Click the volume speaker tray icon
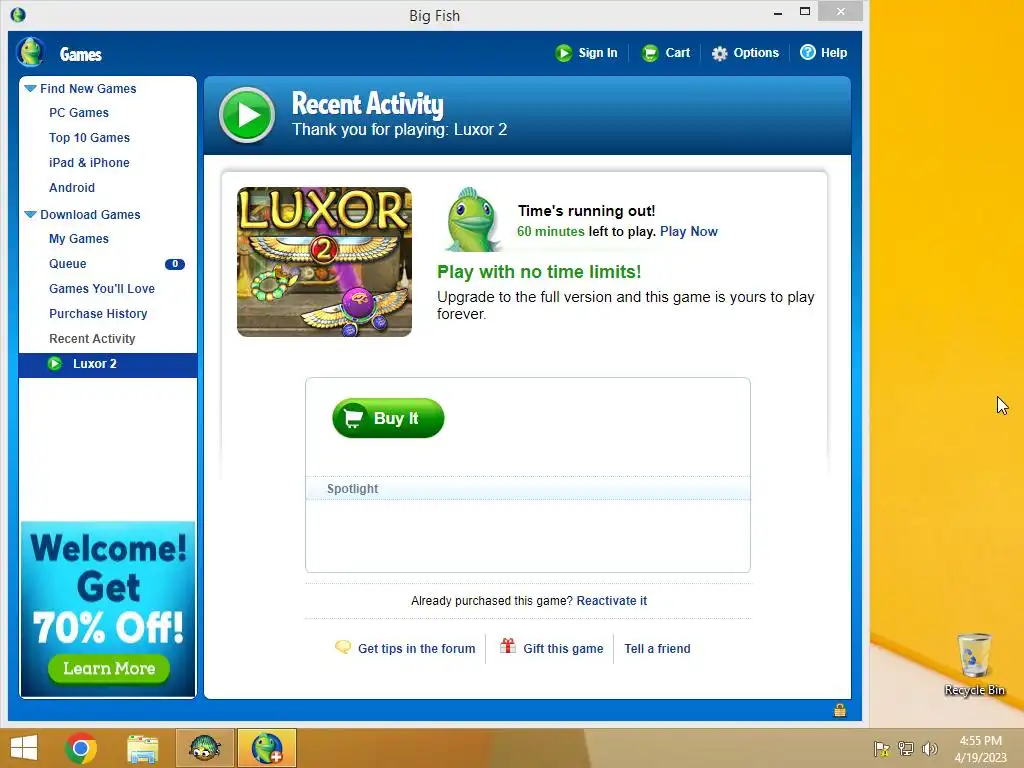 [929, 748]
